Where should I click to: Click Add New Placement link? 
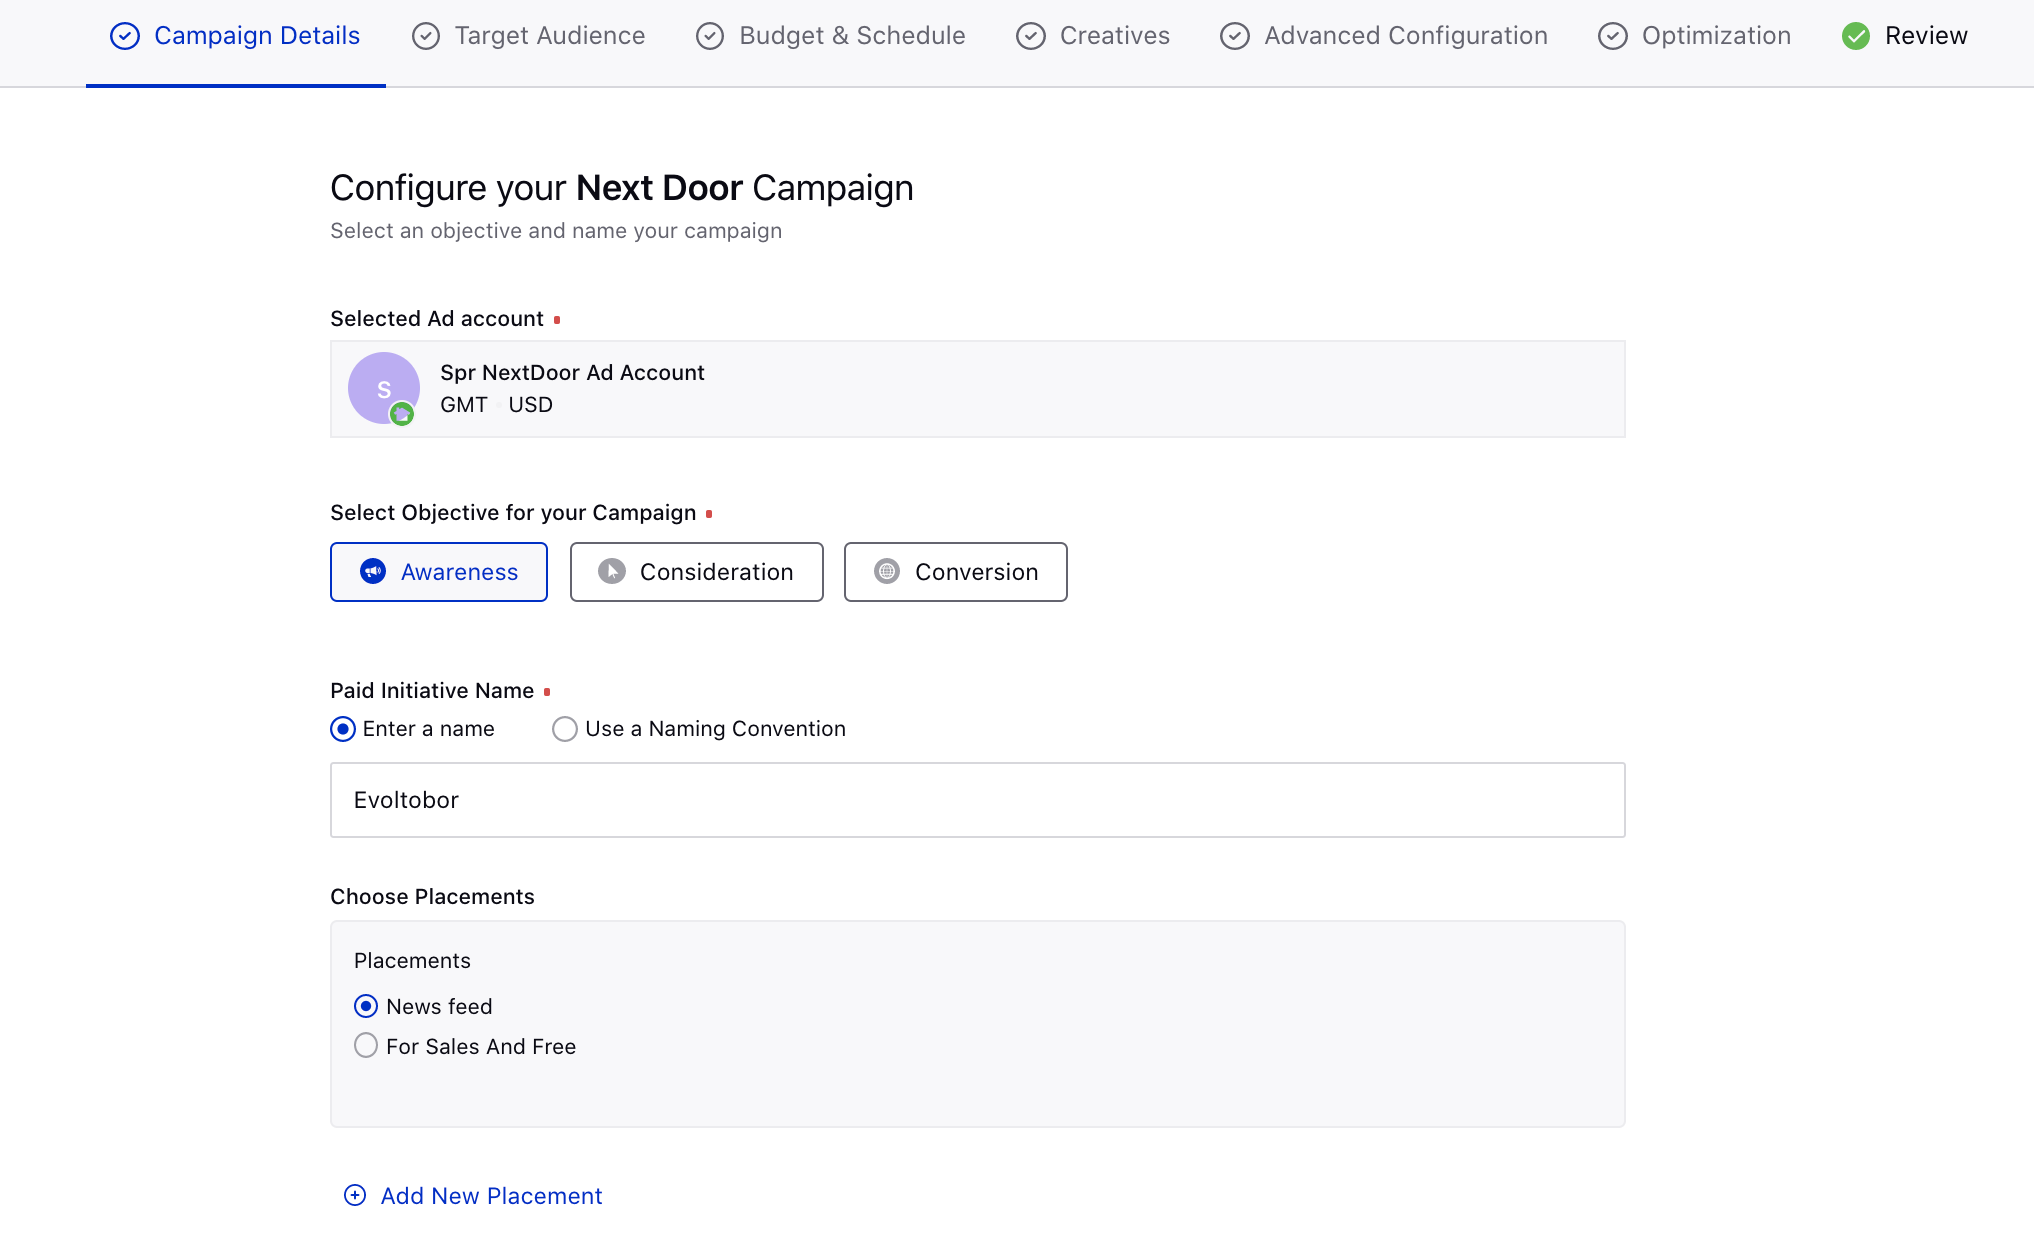click(x=473, y=1196)
